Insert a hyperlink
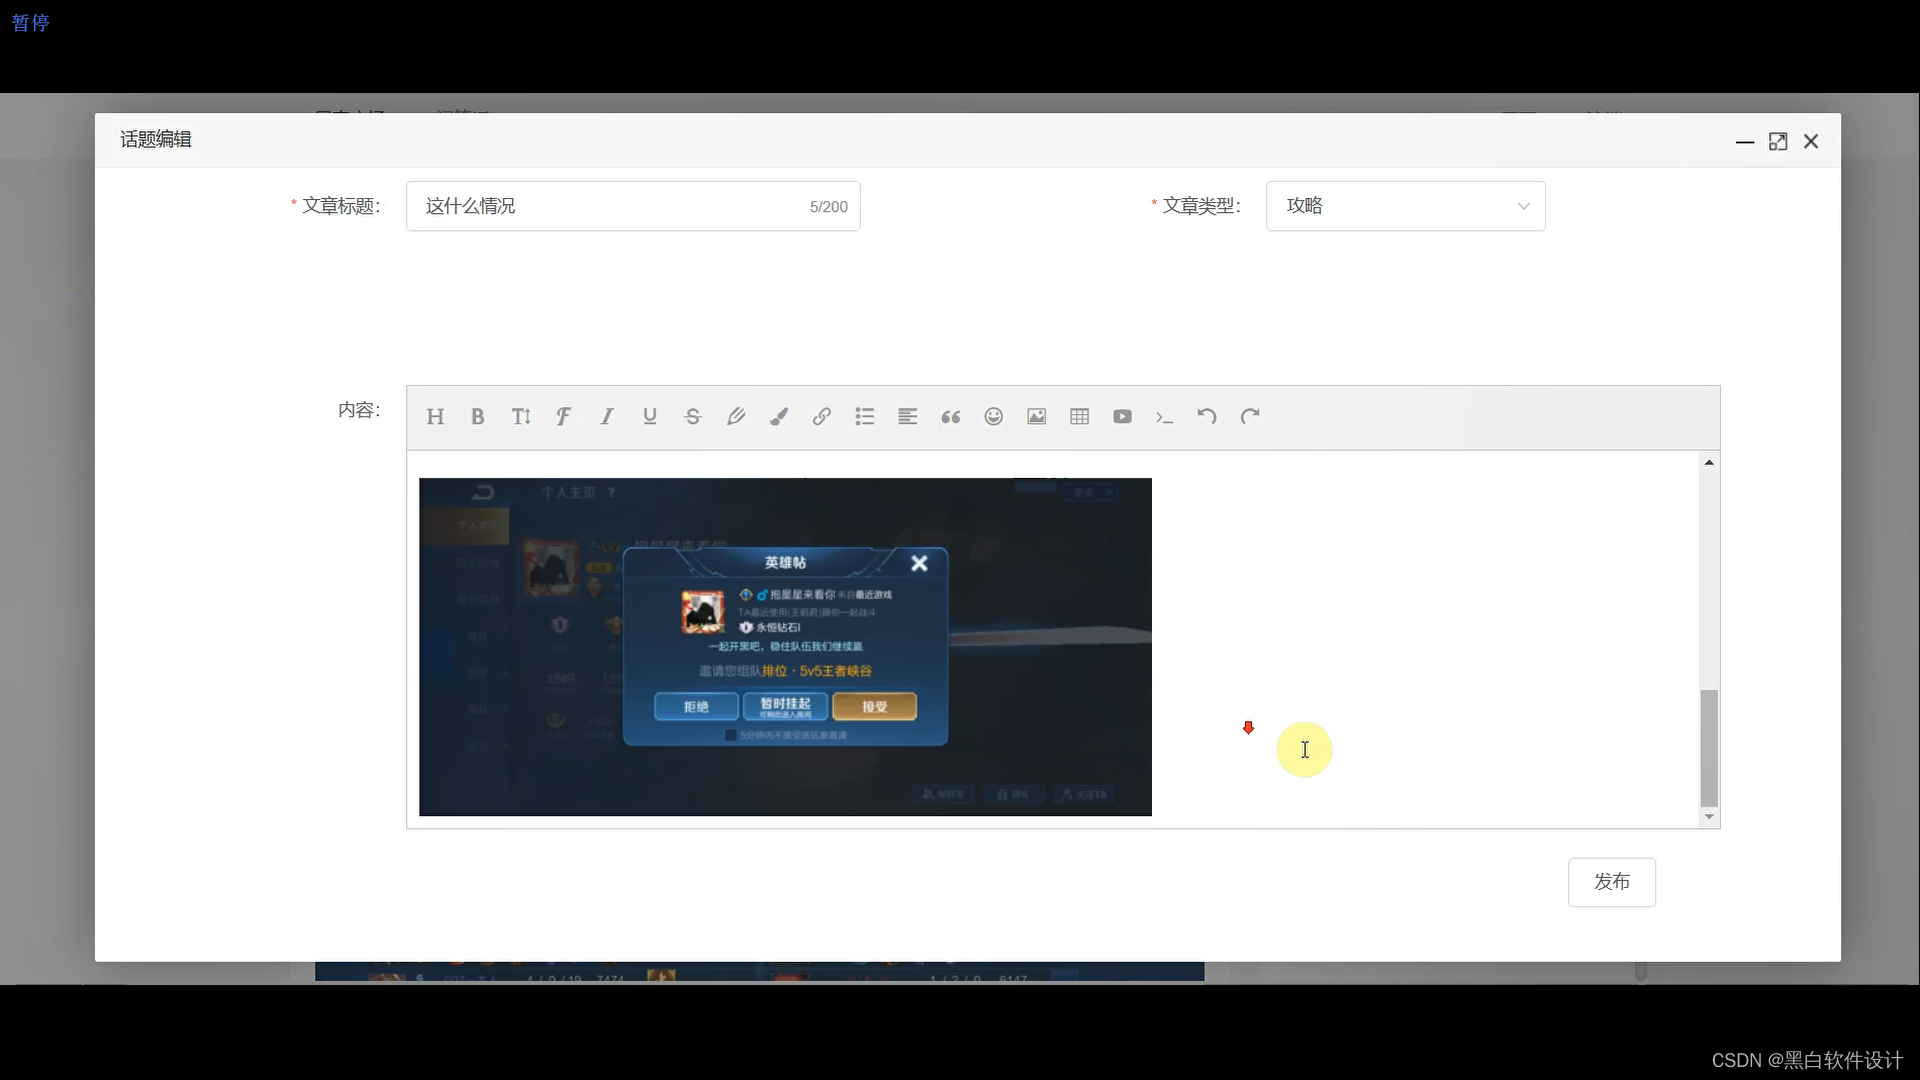 pos(822,417)
